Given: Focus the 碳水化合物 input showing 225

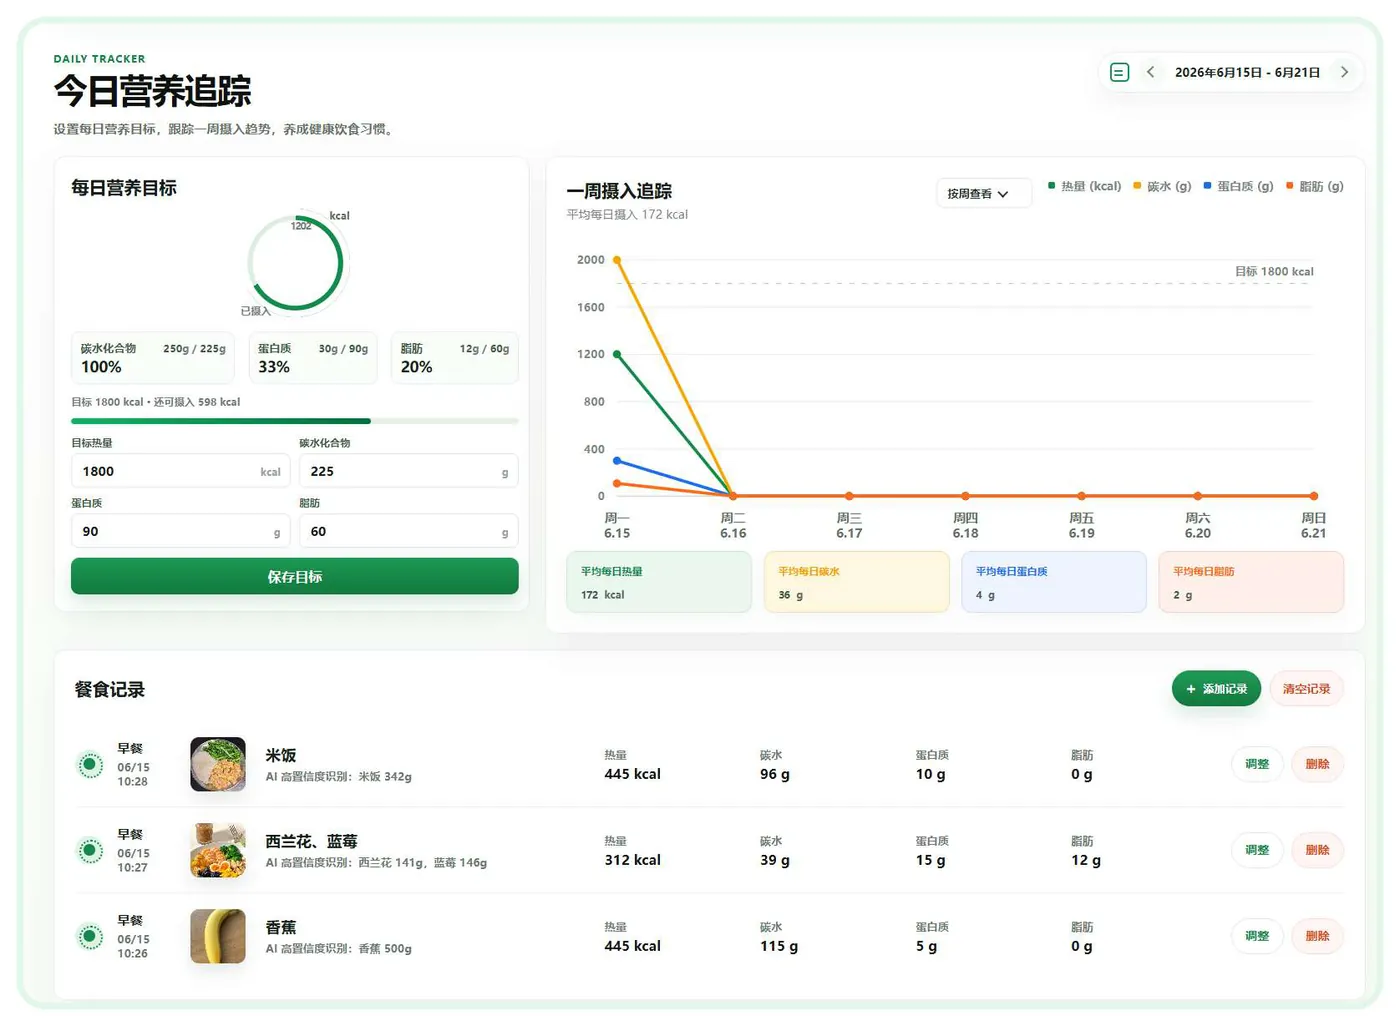Looking at the screenshot, I should 408,471.
